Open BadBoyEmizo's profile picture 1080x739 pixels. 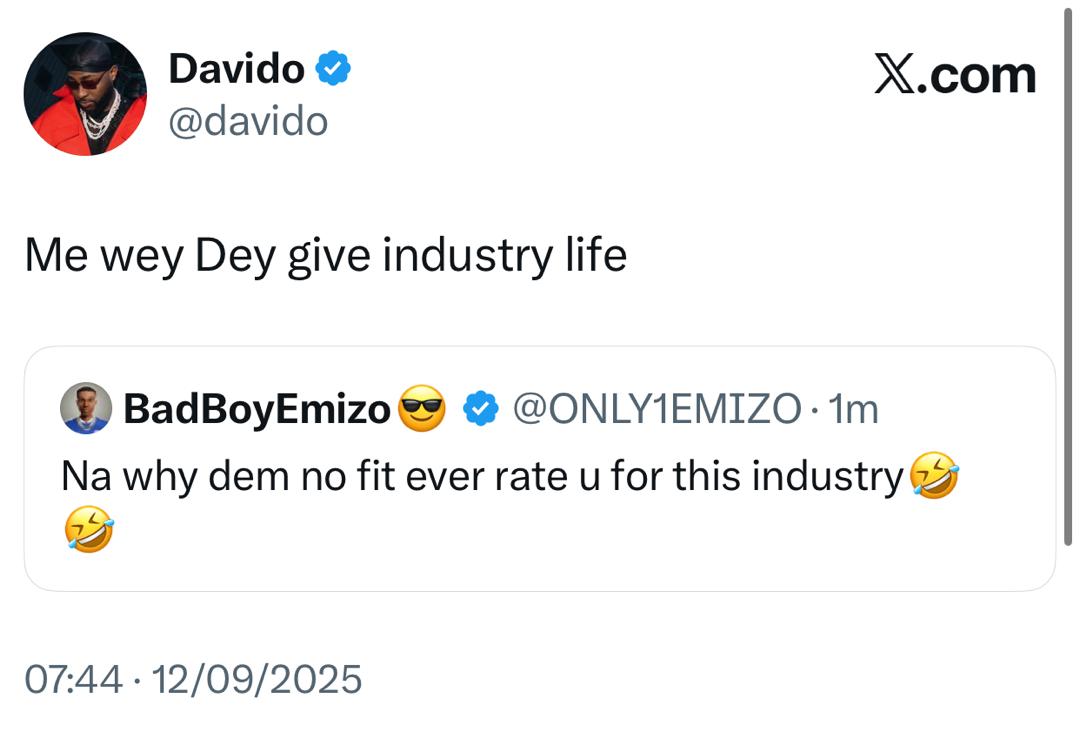pyautogui.click(x=85, y=406)
